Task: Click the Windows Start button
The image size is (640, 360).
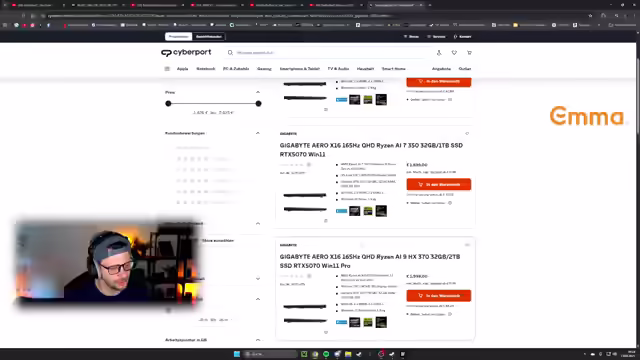Action: tap(237, 354)
